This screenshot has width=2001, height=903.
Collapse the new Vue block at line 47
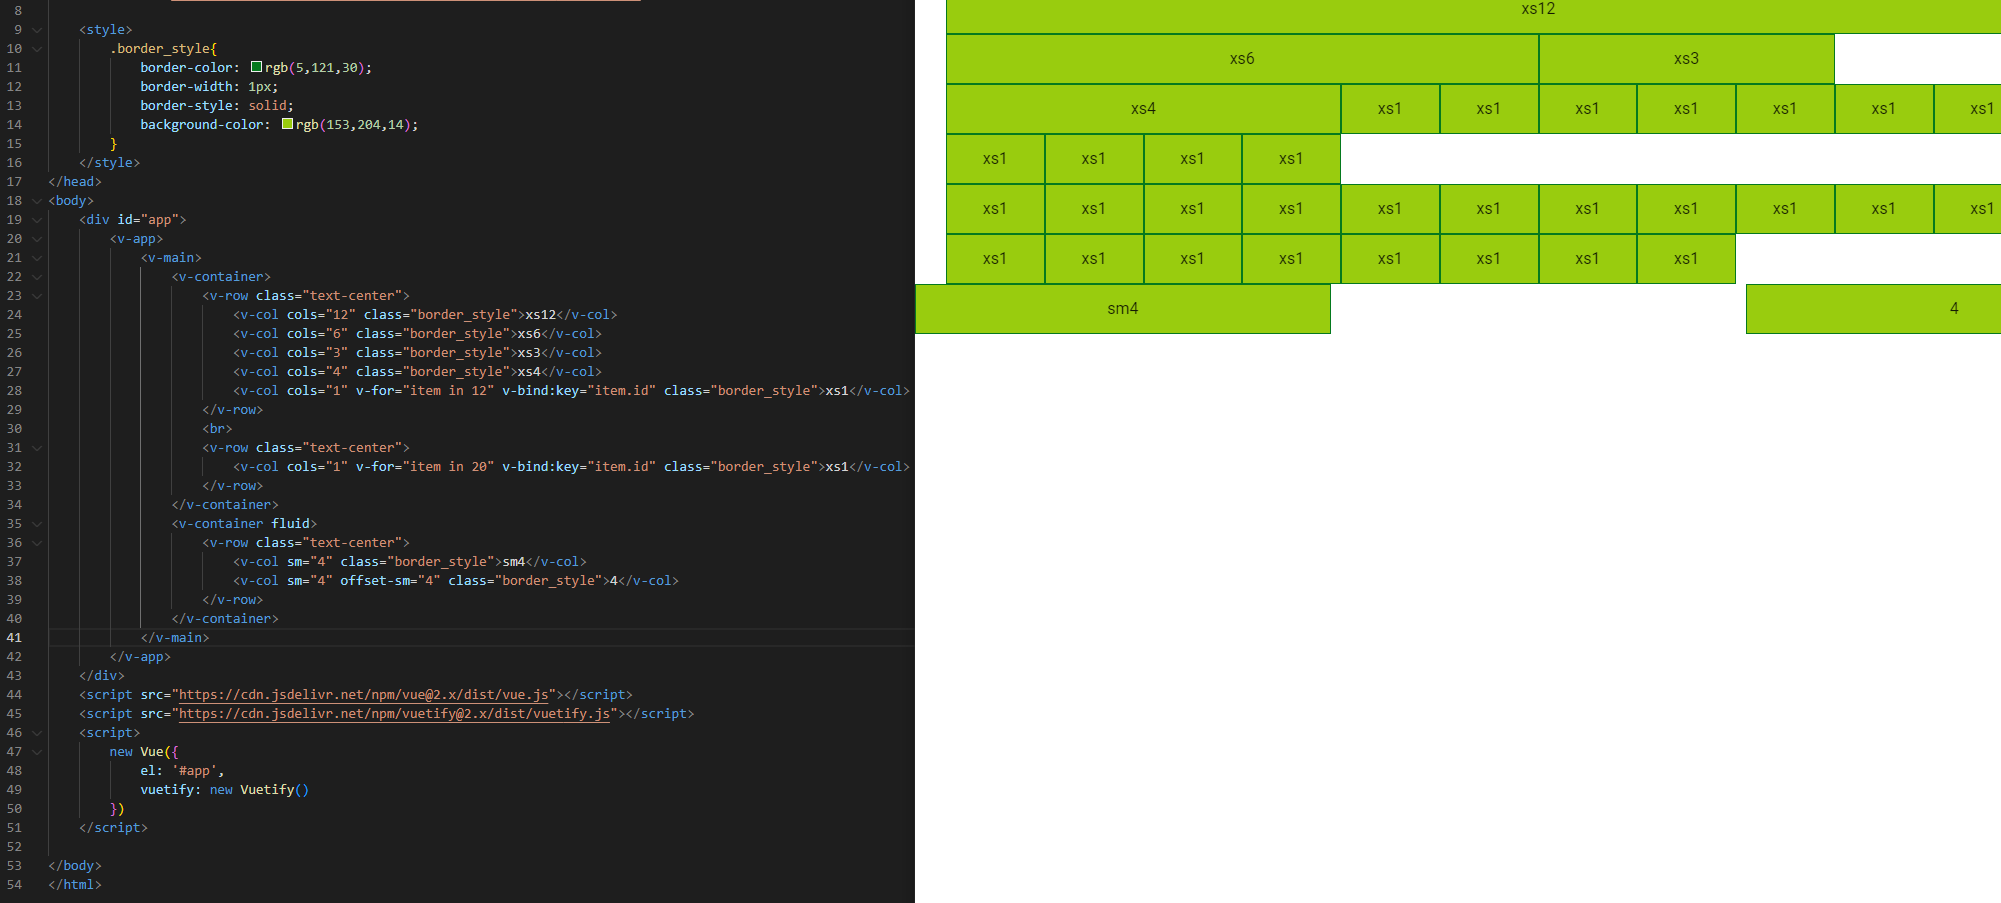coord(37,752)
